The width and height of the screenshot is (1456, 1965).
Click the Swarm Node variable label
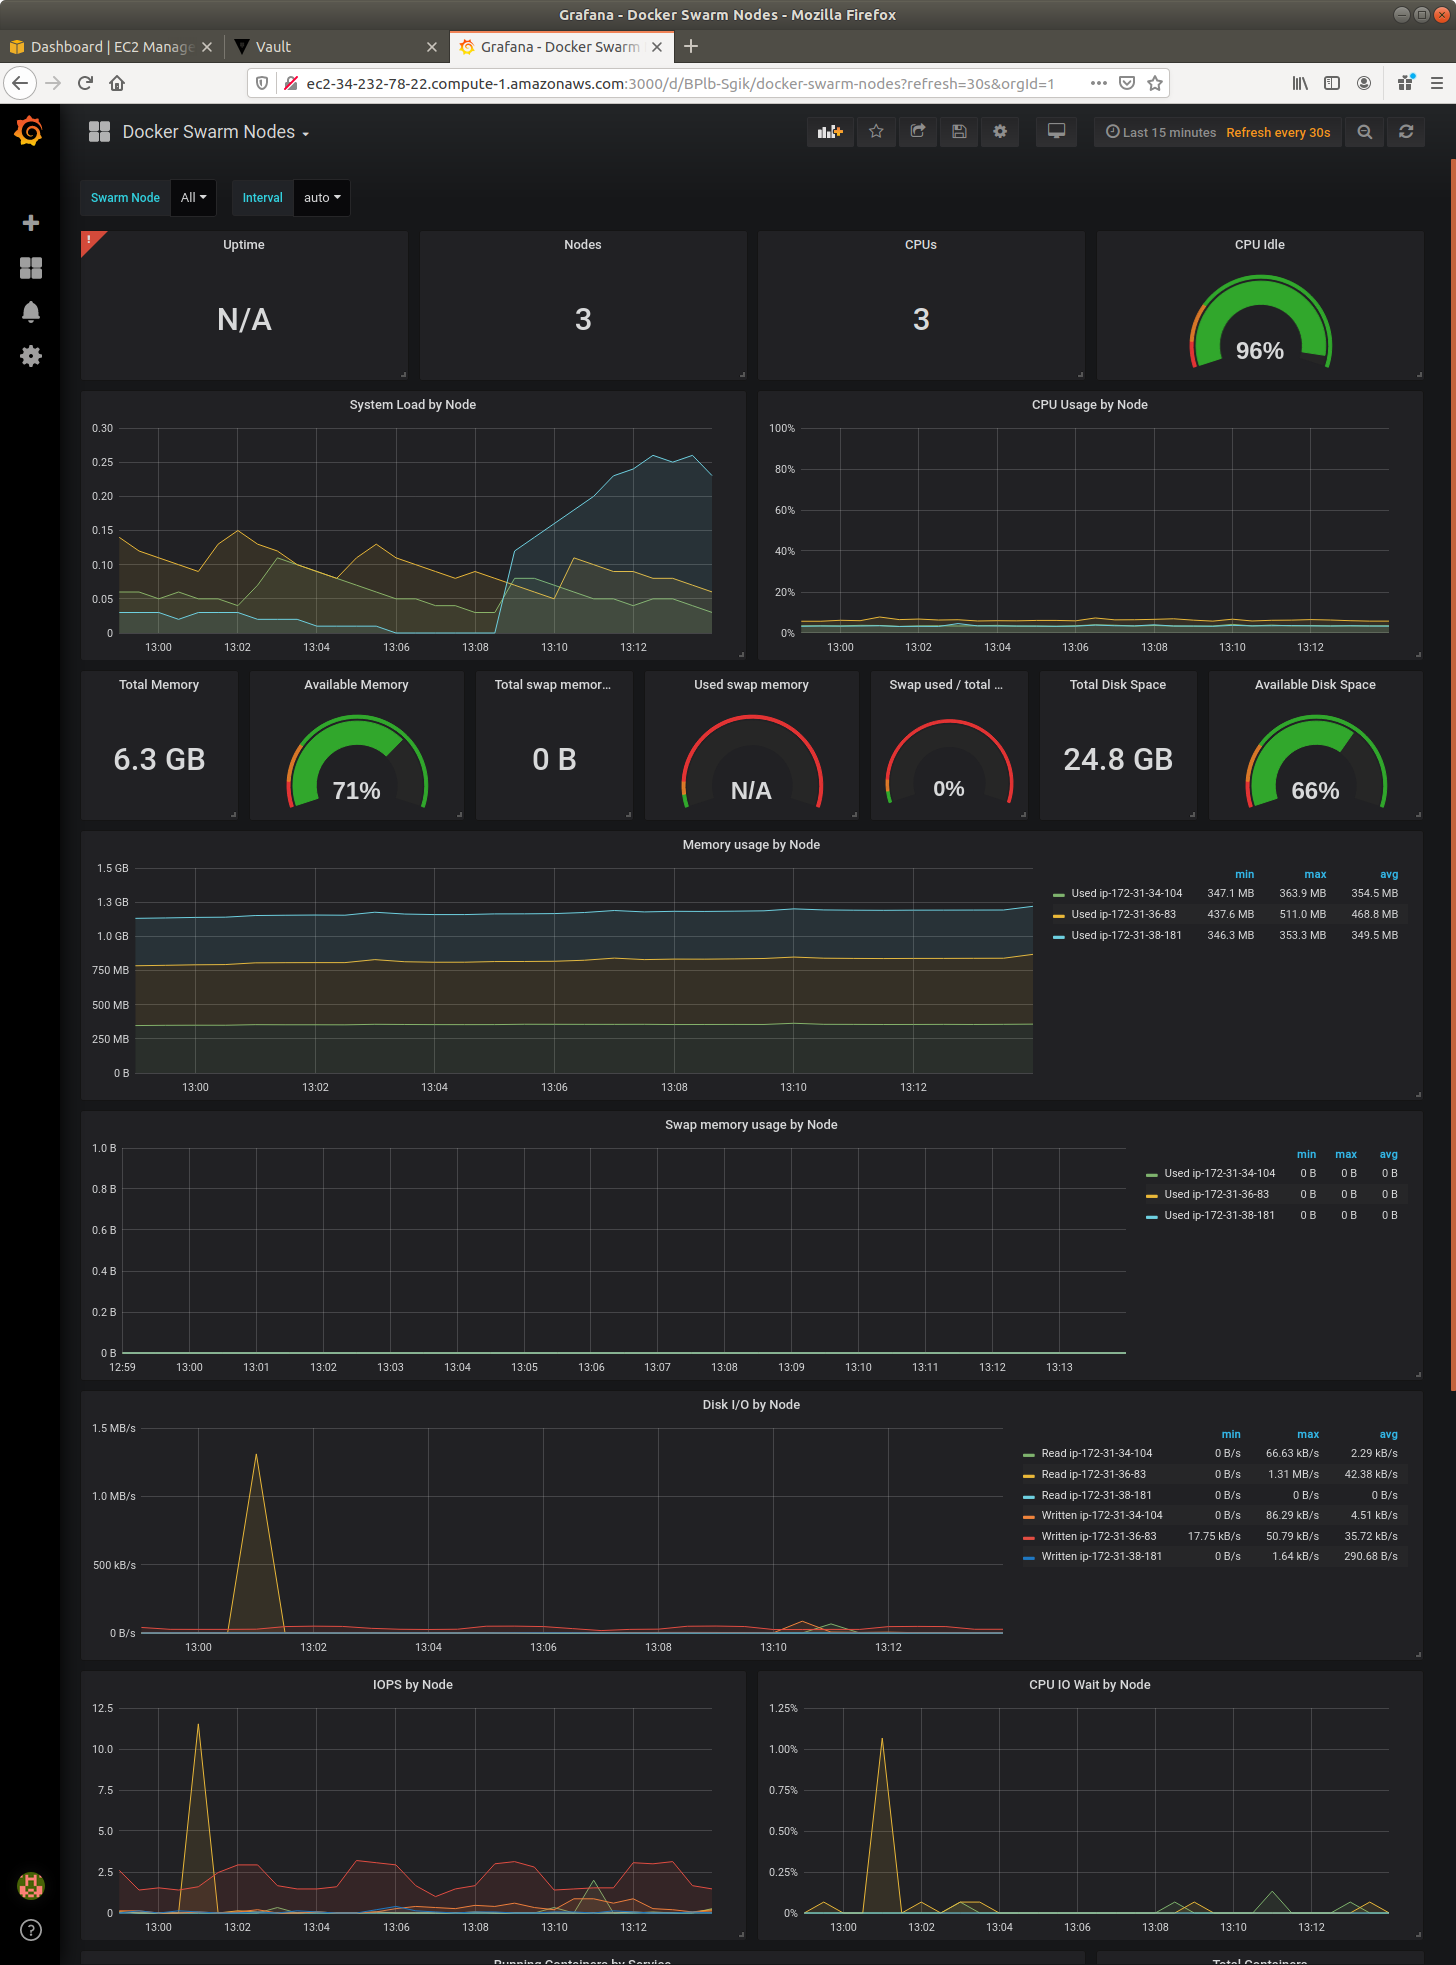(x=125, y=198)
